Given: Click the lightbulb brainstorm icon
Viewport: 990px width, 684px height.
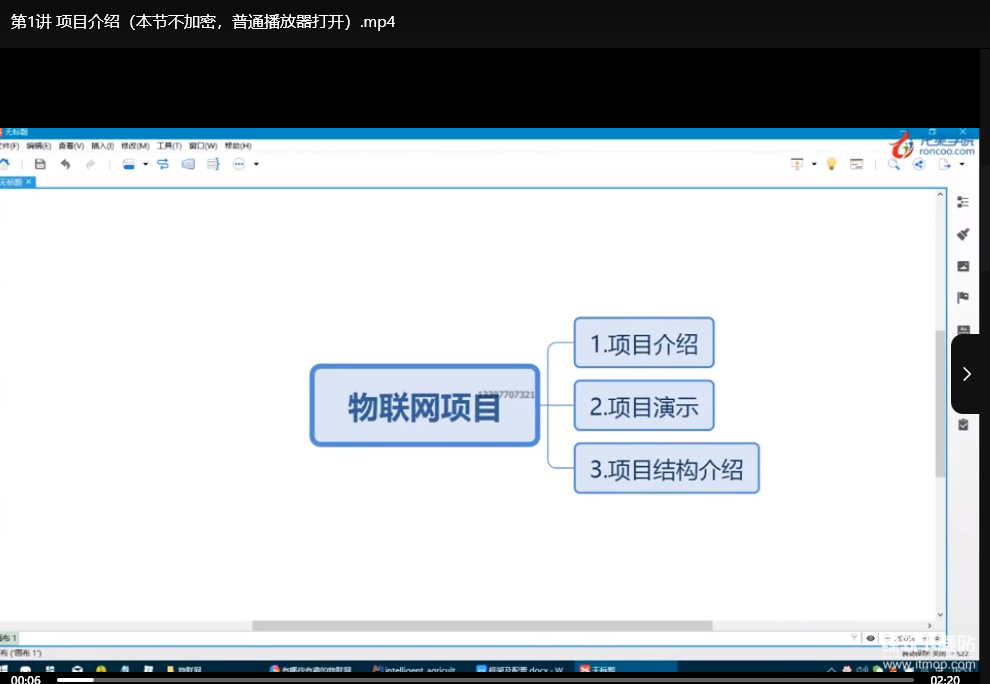Looking at the screenshot, I should pyautogui.click(x=830, y=164).
